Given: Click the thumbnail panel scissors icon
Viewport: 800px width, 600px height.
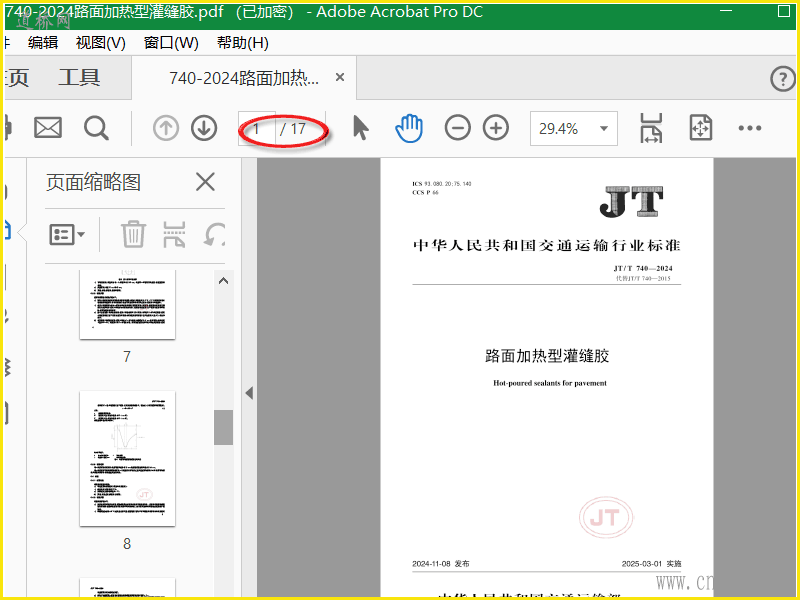Looking at the screenshot, I should tap(174, 234).
